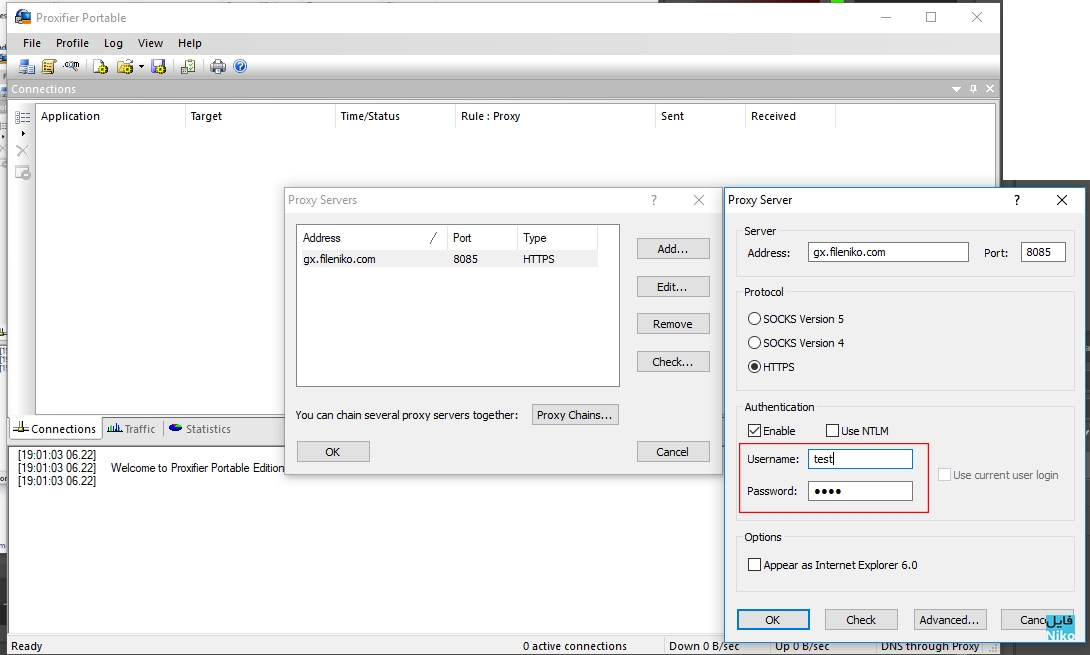Screen dimensions: 1090x655
Task: Click Add... in Proxy Servers dialog
Action: 673,249
